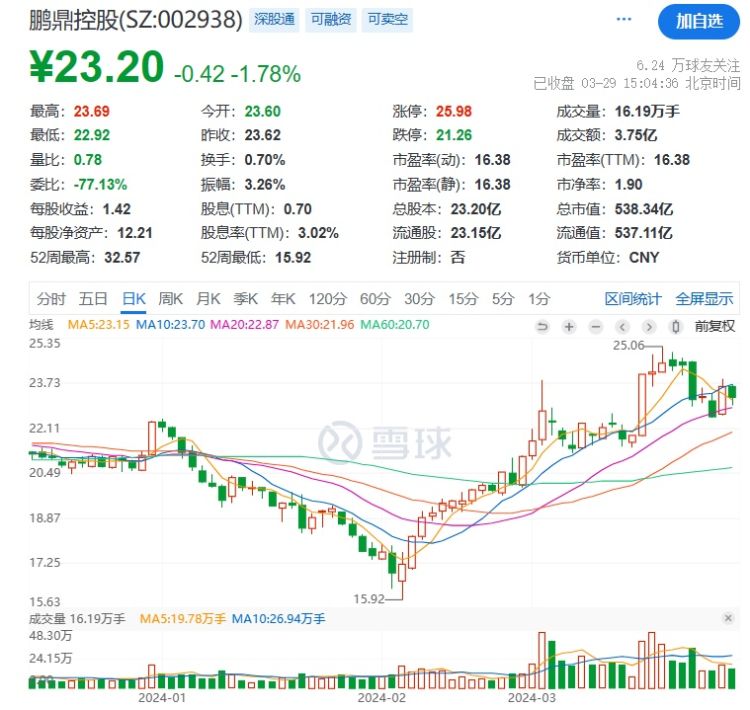Screen dimensions: 750x710
Task: Open the 120分 chart tab
Action: pyautogui.click(x=328, y=299)
